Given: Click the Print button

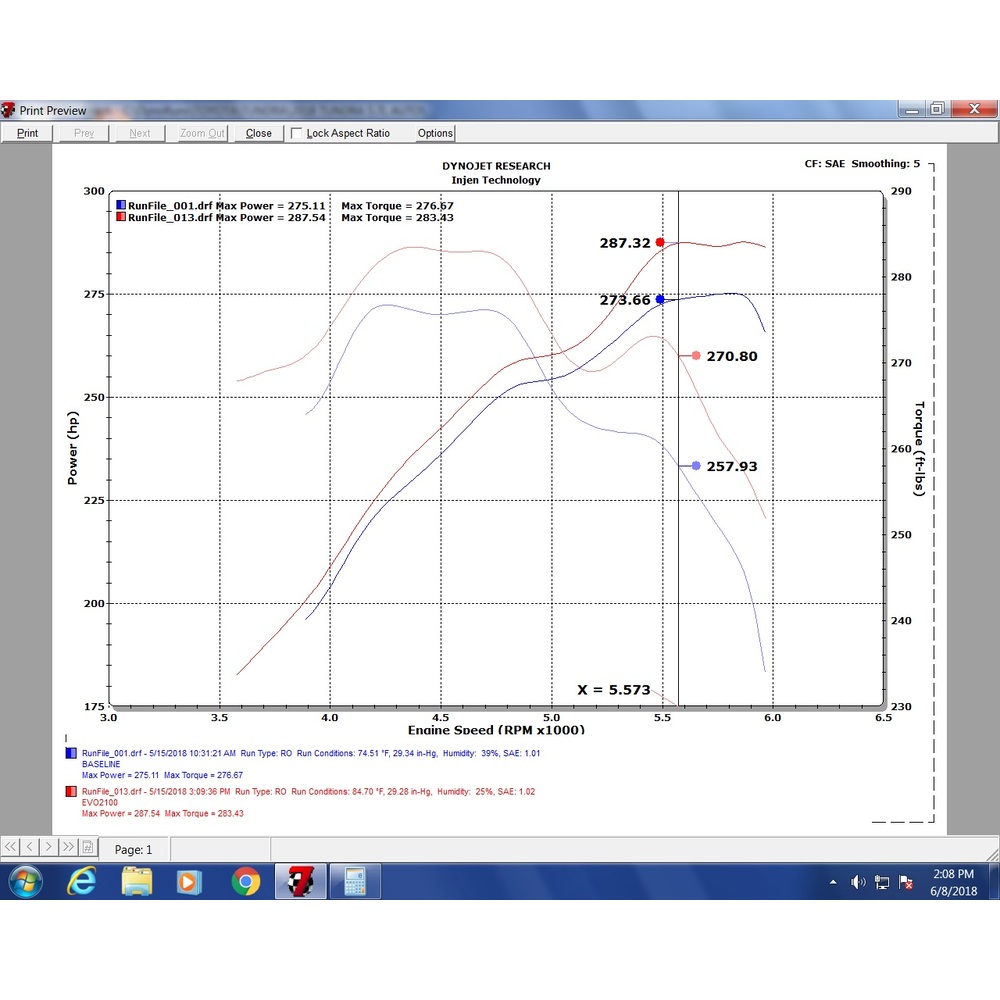Looking at the screenshot, I should click(x=27, y=133).
